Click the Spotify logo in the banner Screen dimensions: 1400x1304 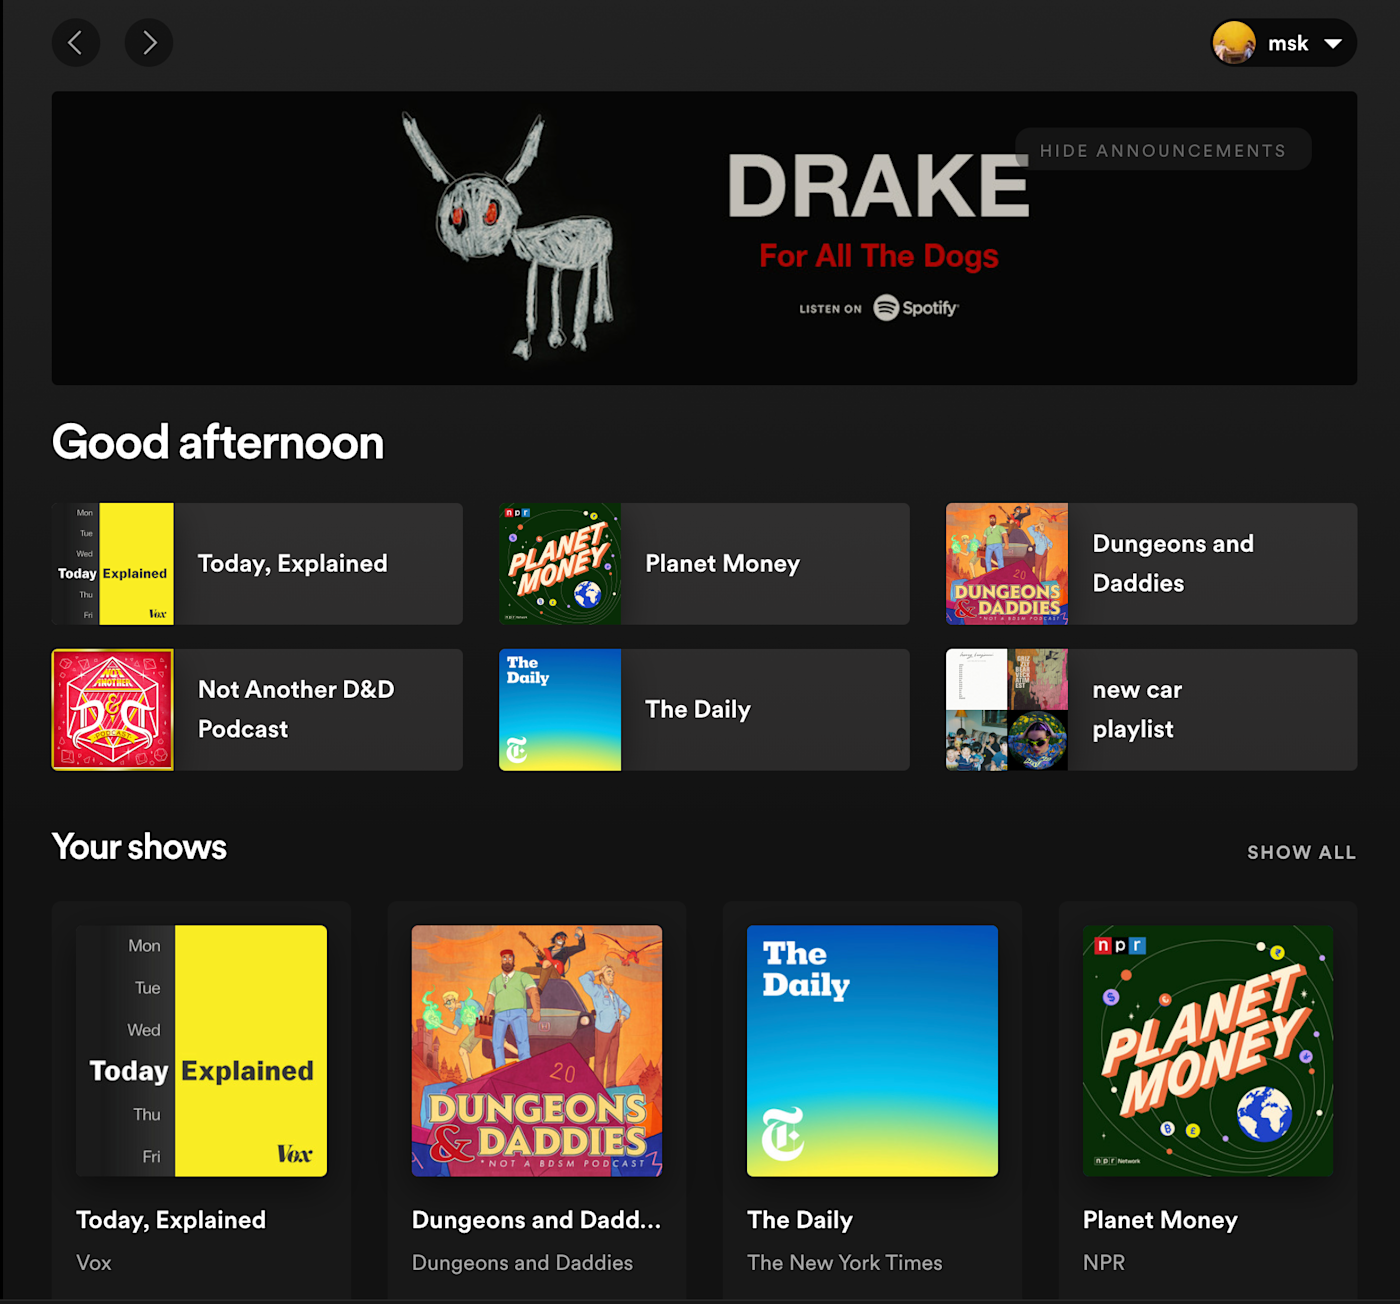tap(915, 308)
